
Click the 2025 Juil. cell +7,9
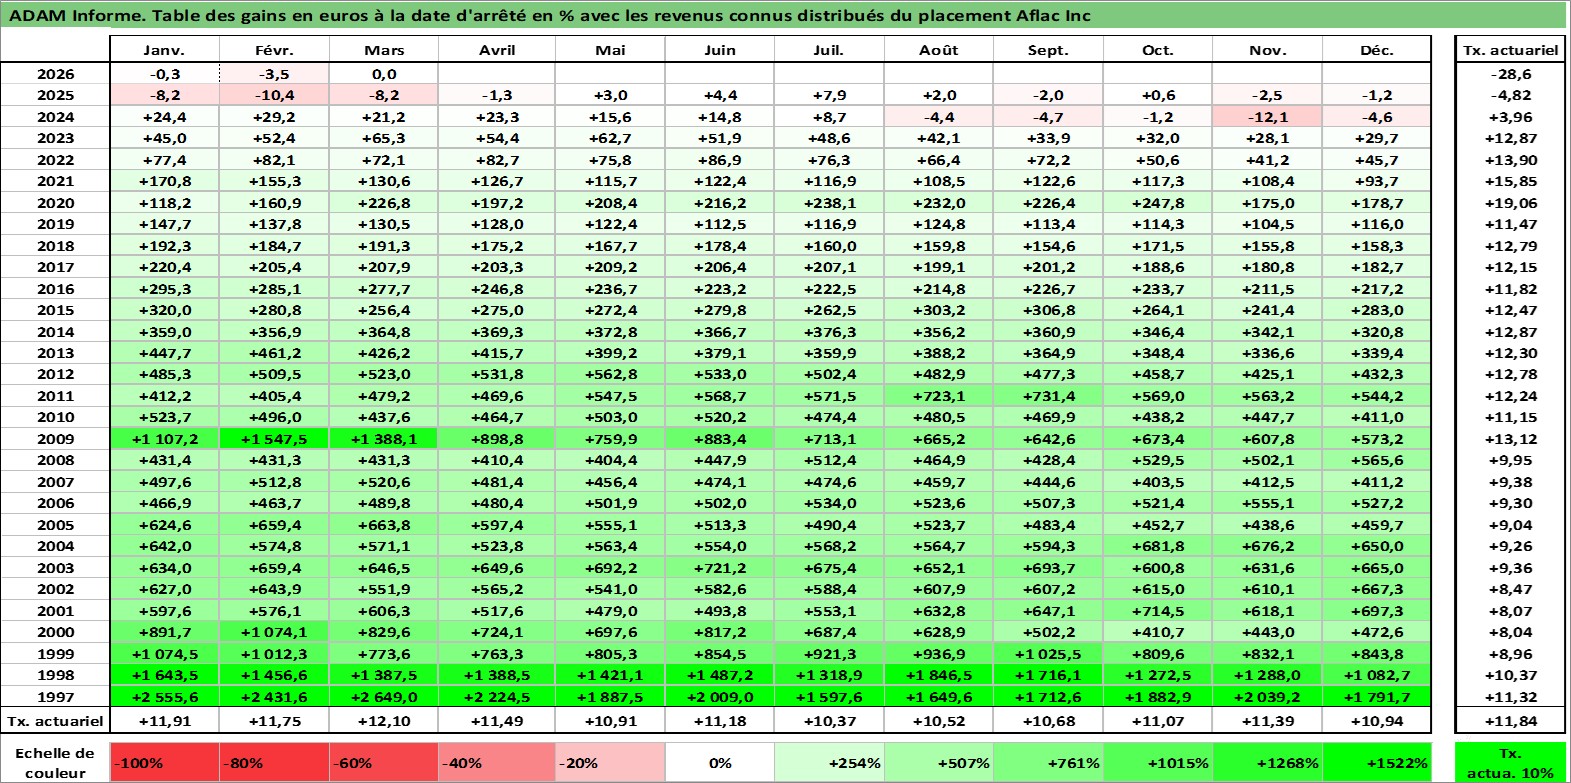pos(829,95)
